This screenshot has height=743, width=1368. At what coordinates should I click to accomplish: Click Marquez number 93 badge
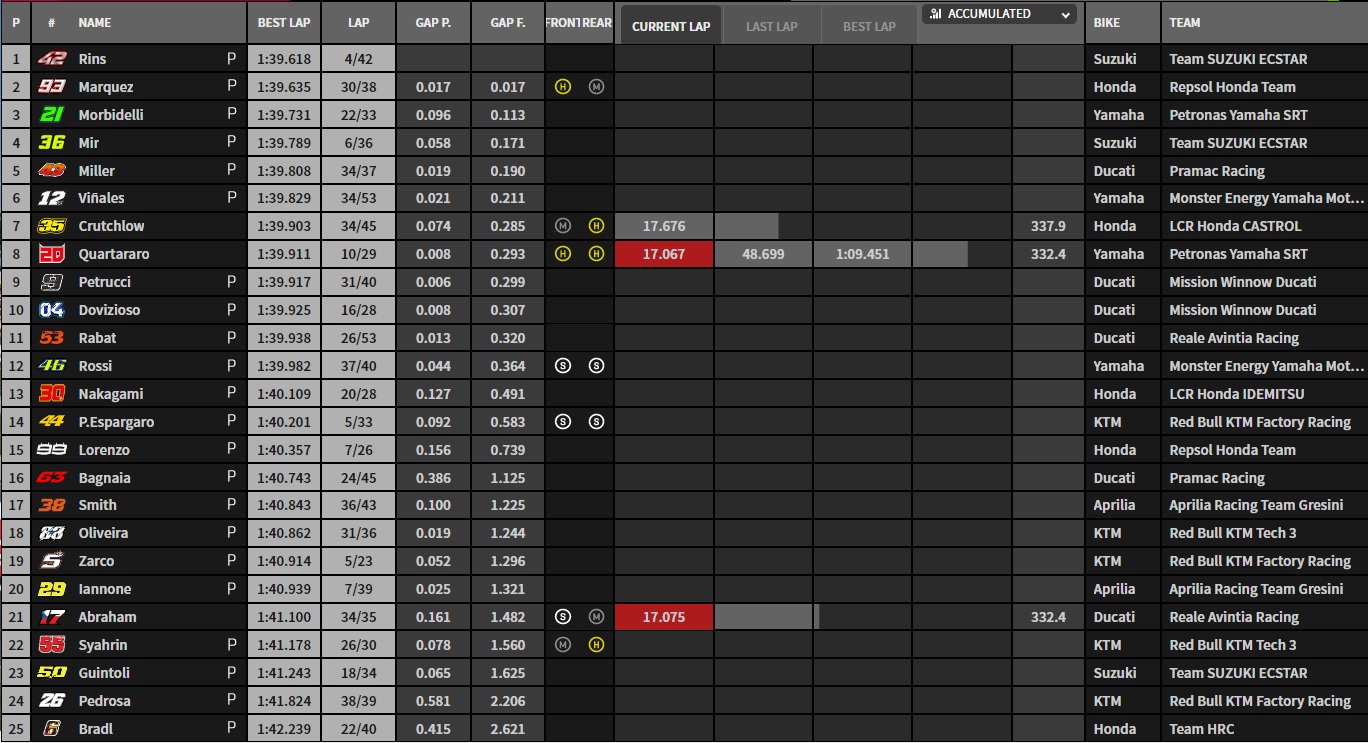[51, 87]
